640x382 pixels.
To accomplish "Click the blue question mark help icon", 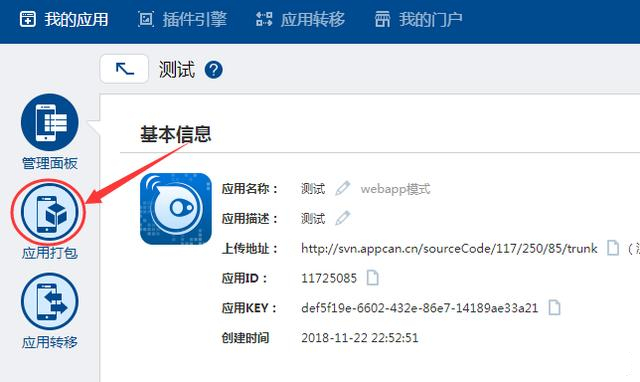I will (x=213, y=70).
